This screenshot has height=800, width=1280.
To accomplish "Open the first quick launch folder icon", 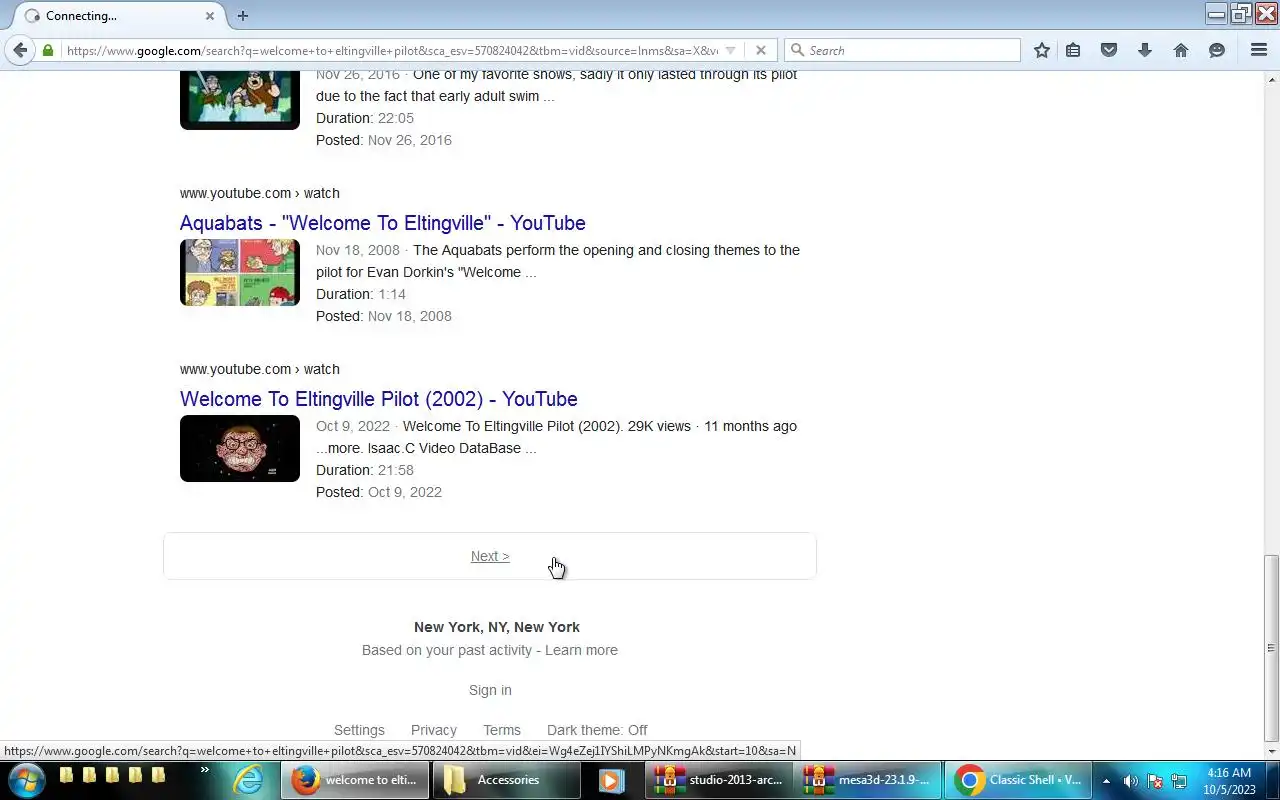I will (x=66, y=775).
